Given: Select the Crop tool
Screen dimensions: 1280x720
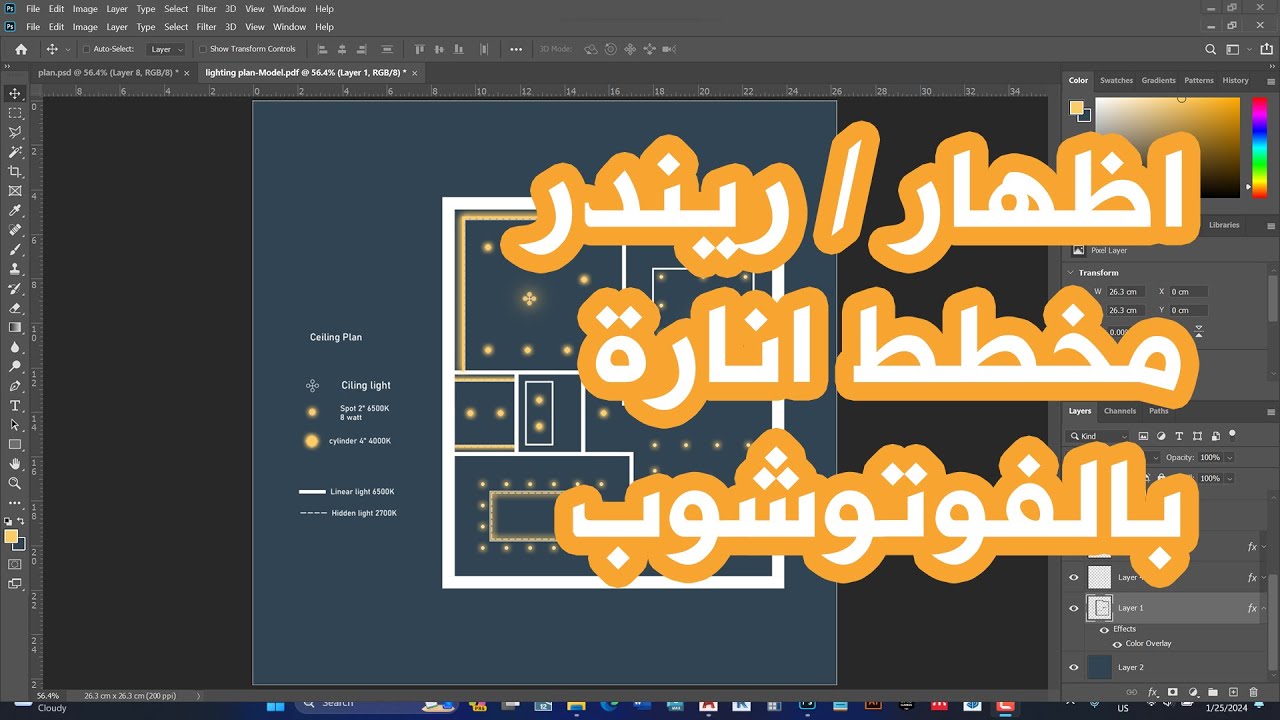Looking at the screenshot, I should tap(15, 171).
